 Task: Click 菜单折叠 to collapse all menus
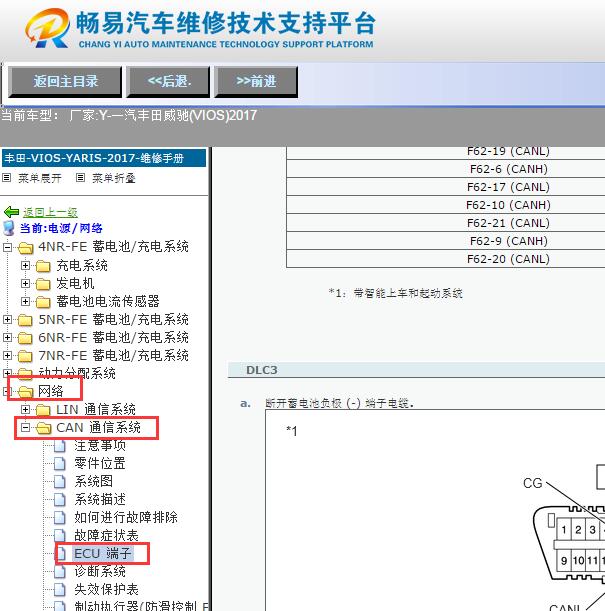tap(114, 178)
